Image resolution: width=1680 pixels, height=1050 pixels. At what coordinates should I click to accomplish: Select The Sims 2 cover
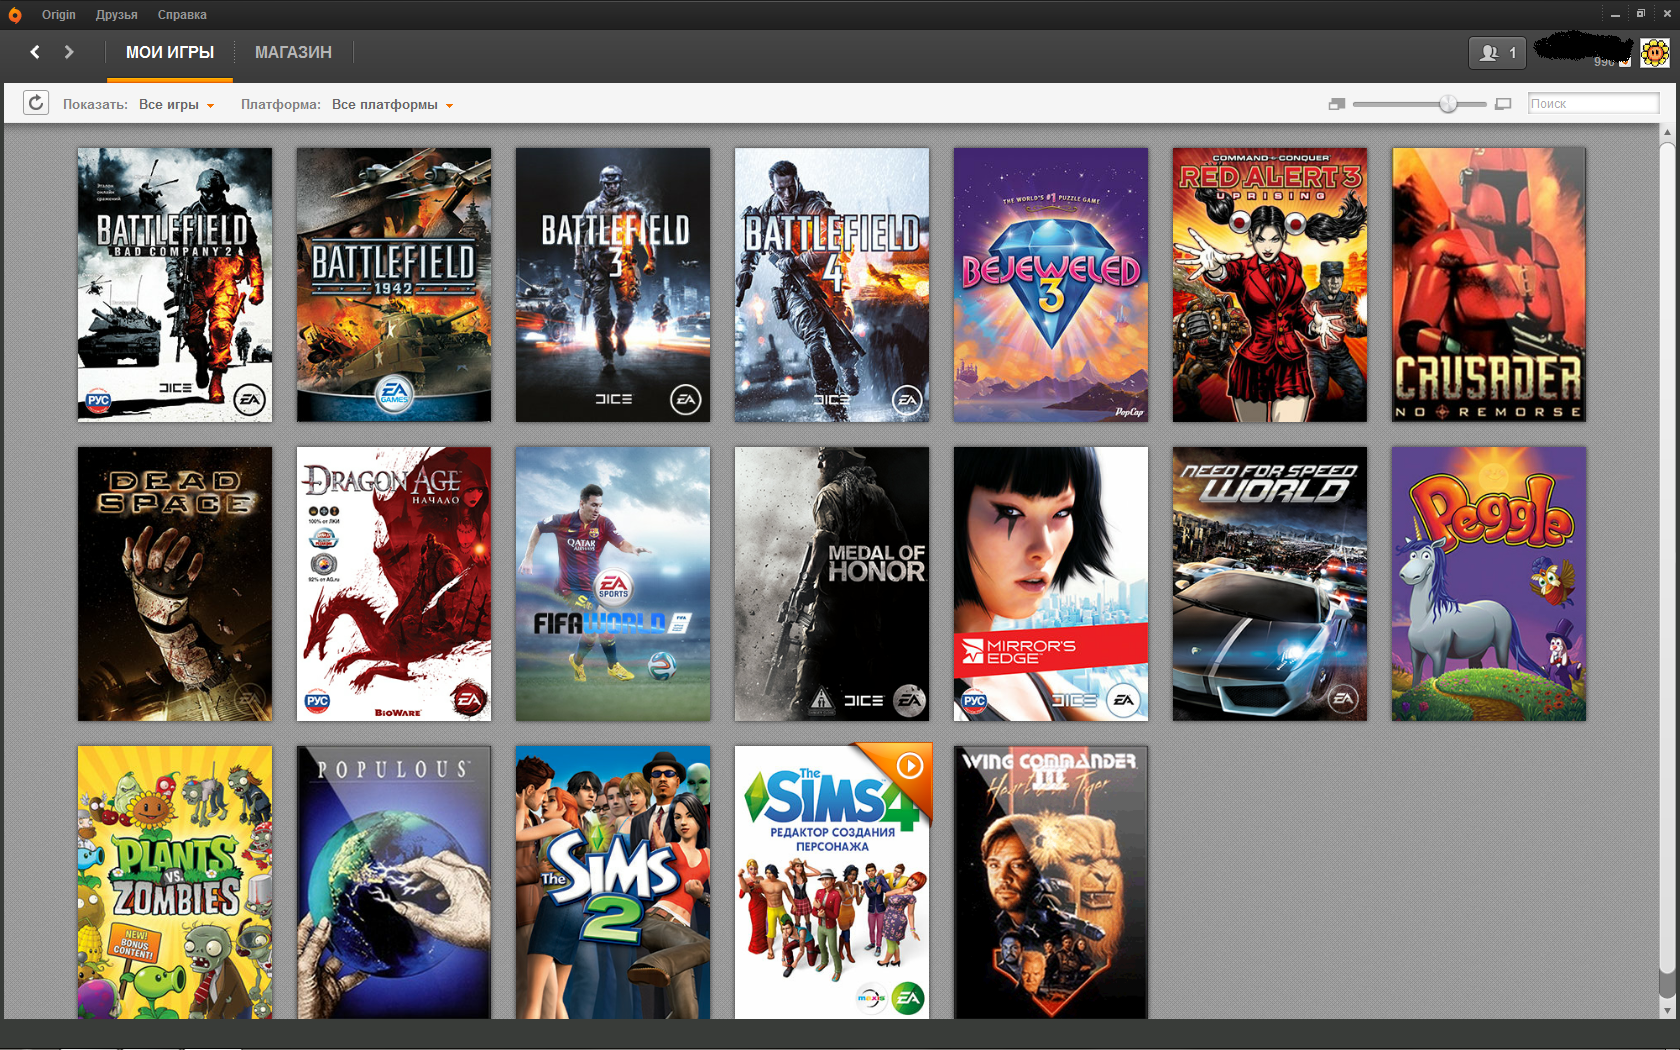(613, 882)
